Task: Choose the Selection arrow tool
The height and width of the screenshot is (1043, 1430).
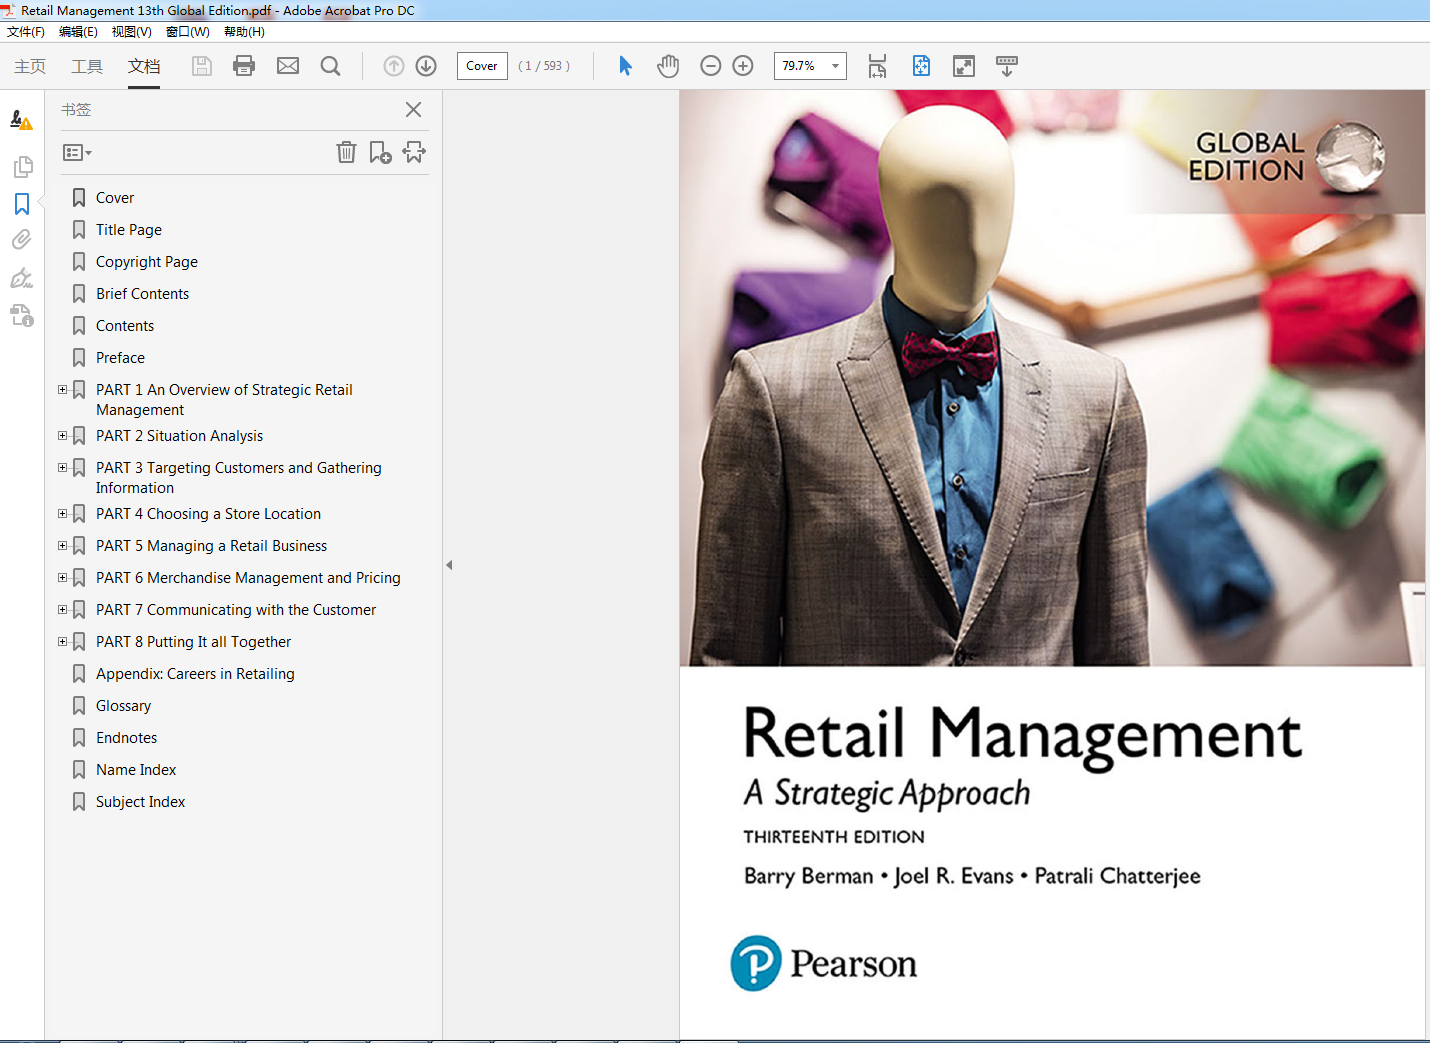Action: (625, 66)
